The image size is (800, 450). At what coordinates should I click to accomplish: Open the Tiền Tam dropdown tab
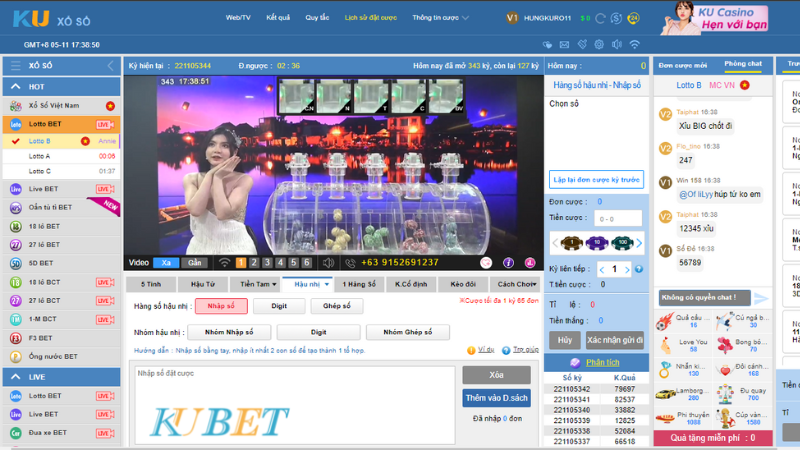click(x=250, y=284)
